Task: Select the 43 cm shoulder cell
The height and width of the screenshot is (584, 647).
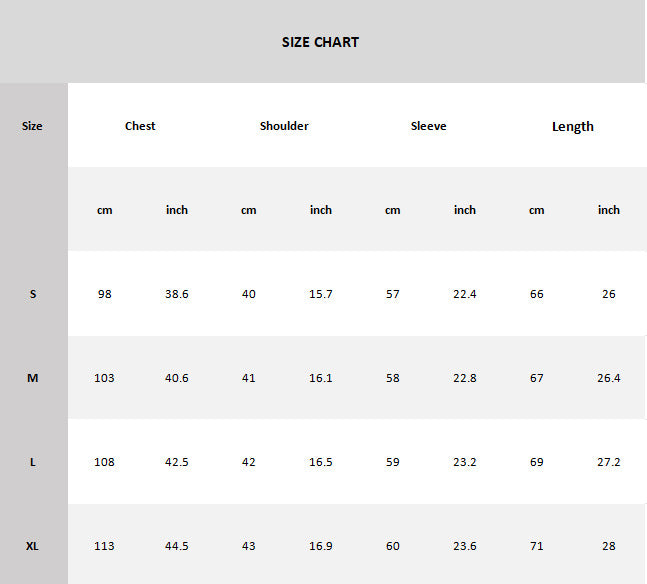Action: point(249,546)
